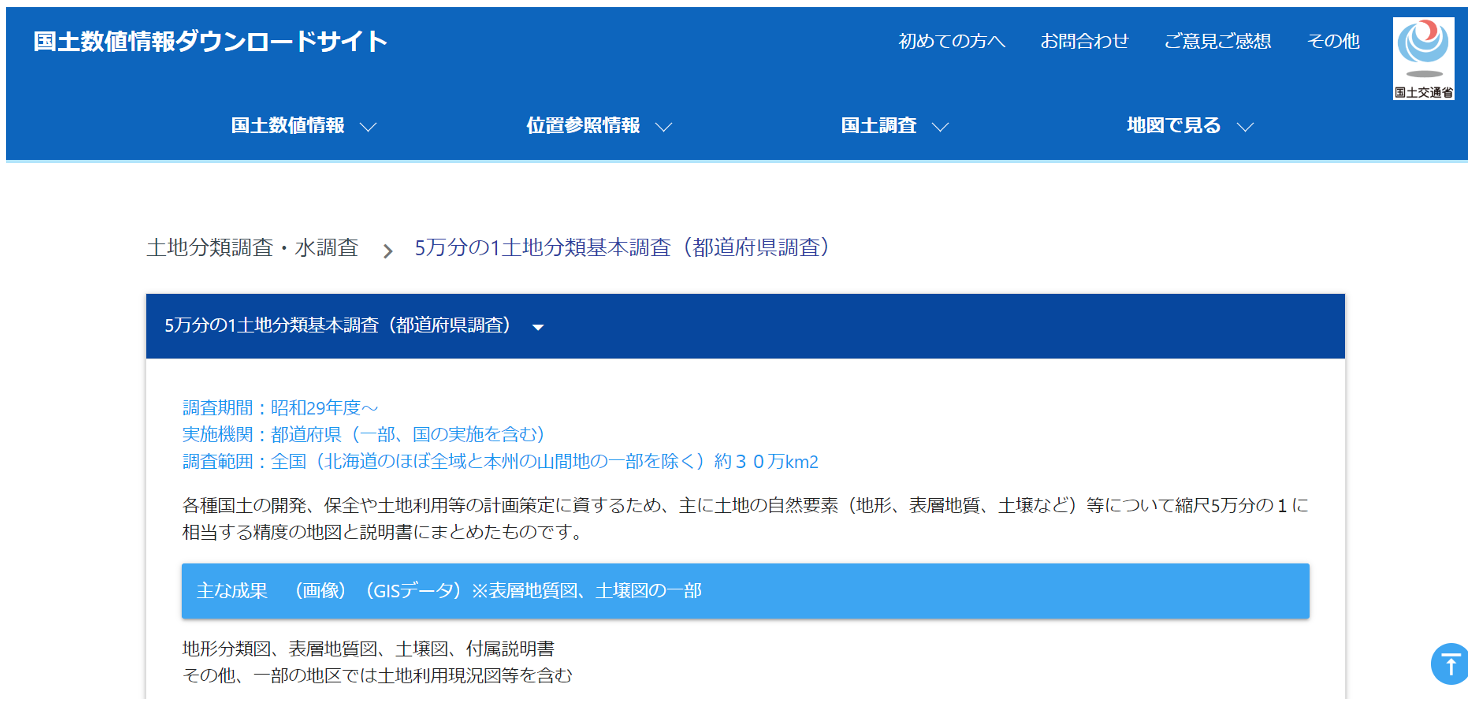
Task: Follow the 土地分類調査・水調査 breadcrumb link
Action: click(253, 248)
